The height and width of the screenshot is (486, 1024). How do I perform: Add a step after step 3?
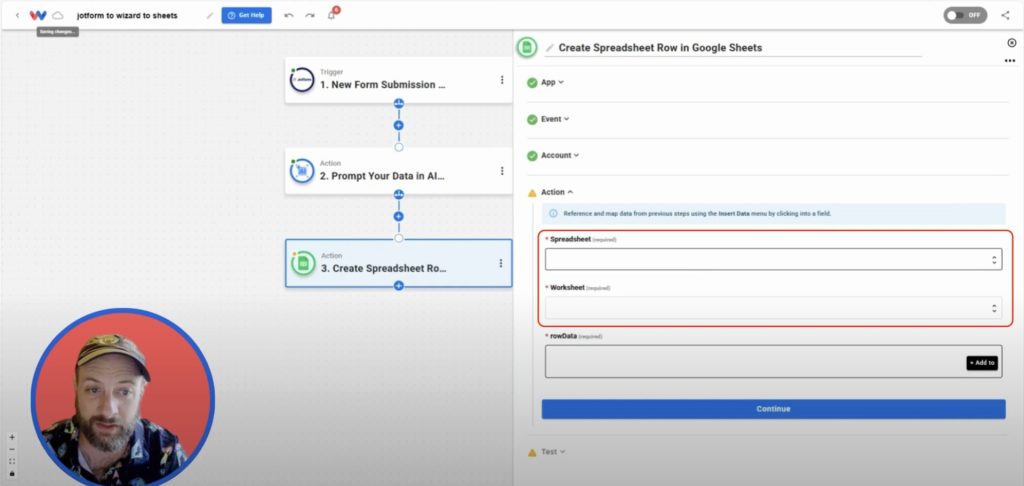click(x=399, y=285)
